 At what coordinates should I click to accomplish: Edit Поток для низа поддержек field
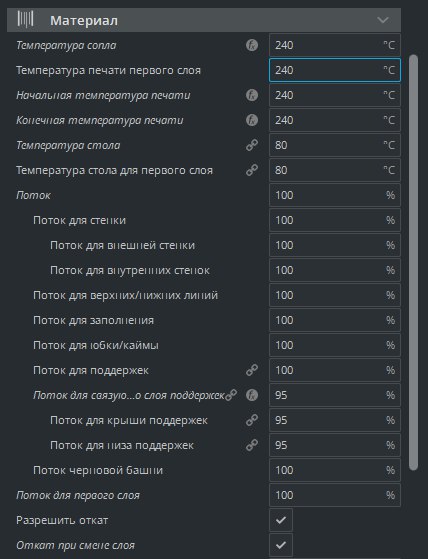click(335, 445)
